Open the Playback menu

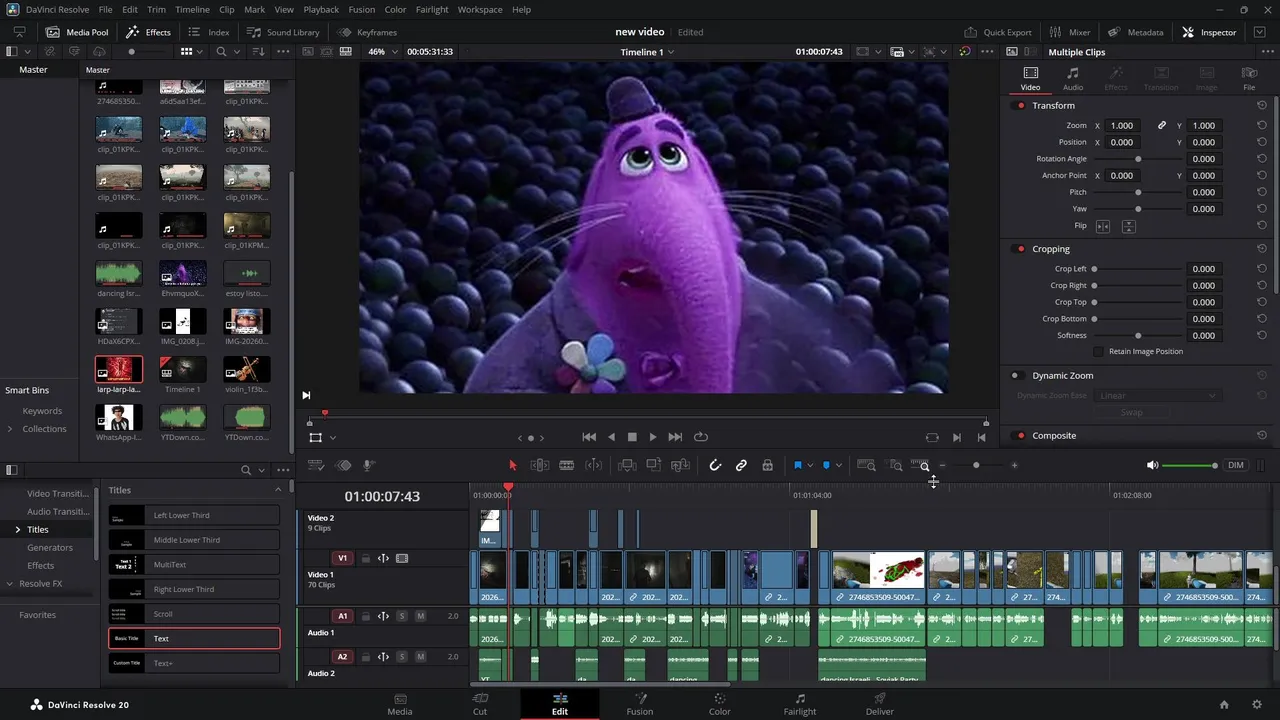(321, 9)
